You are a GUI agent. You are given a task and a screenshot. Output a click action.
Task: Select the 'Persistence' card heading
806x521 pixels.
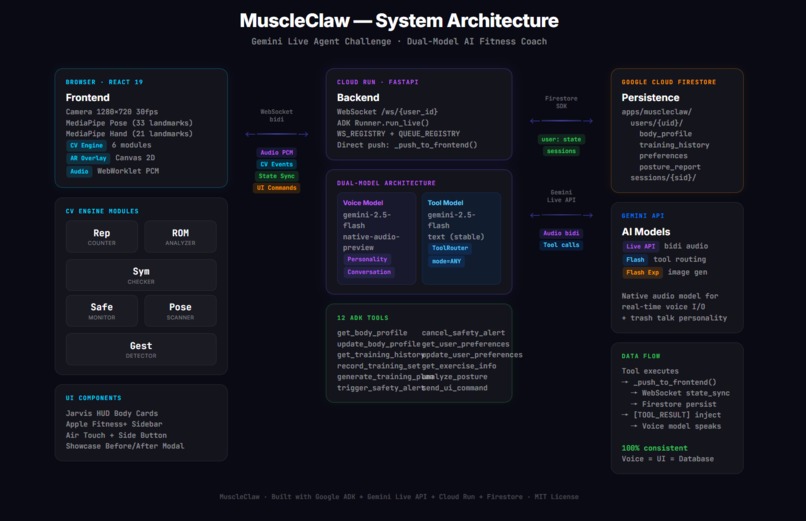(x=650, y=98)
